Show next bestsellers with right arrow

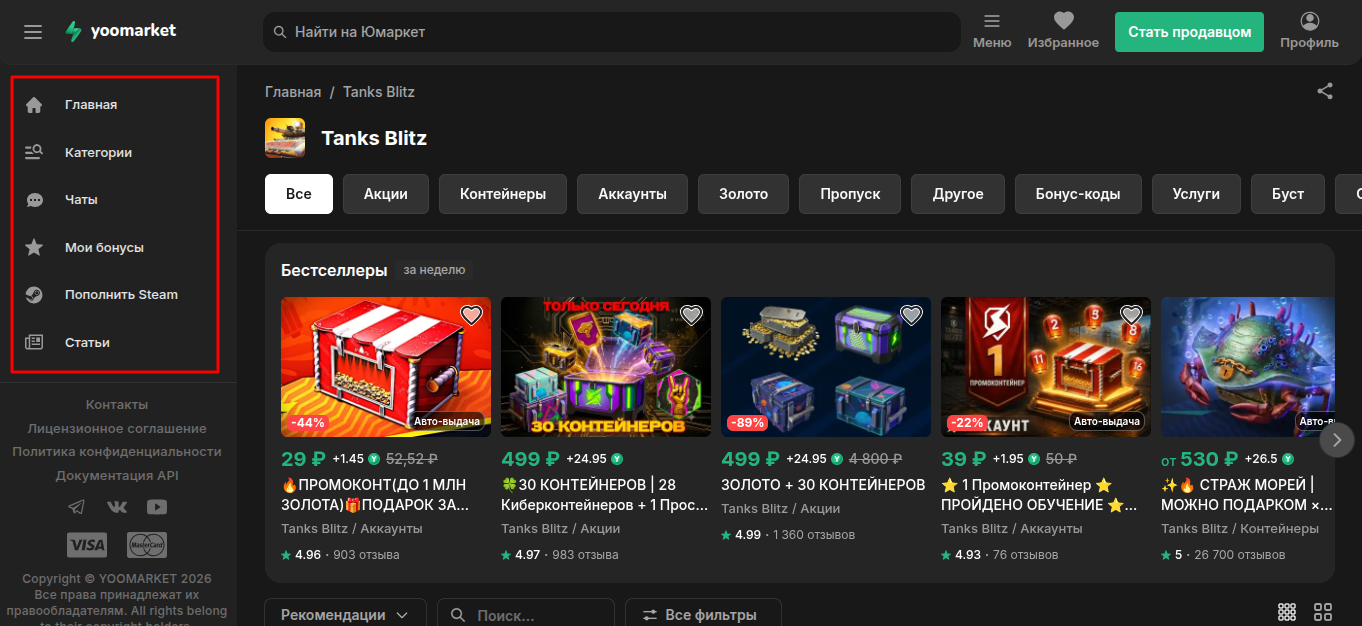click(1337, 439)
